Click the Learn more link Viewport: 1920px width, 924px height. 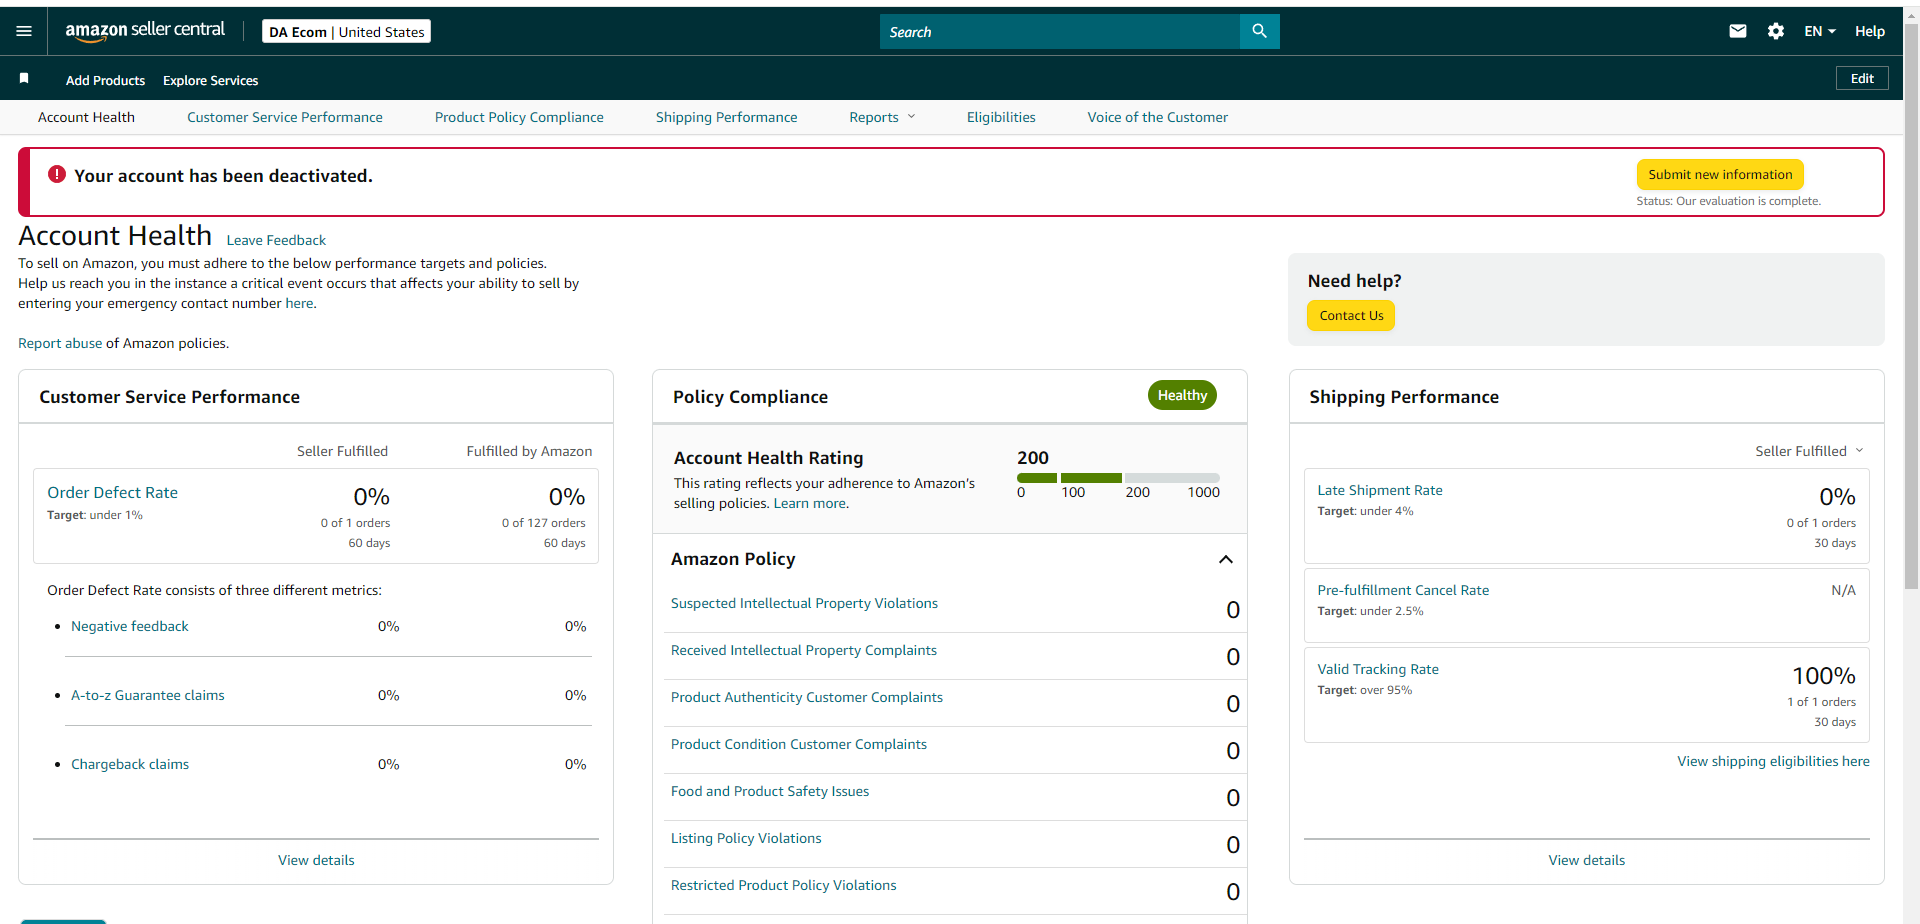(x=810, y=503)
